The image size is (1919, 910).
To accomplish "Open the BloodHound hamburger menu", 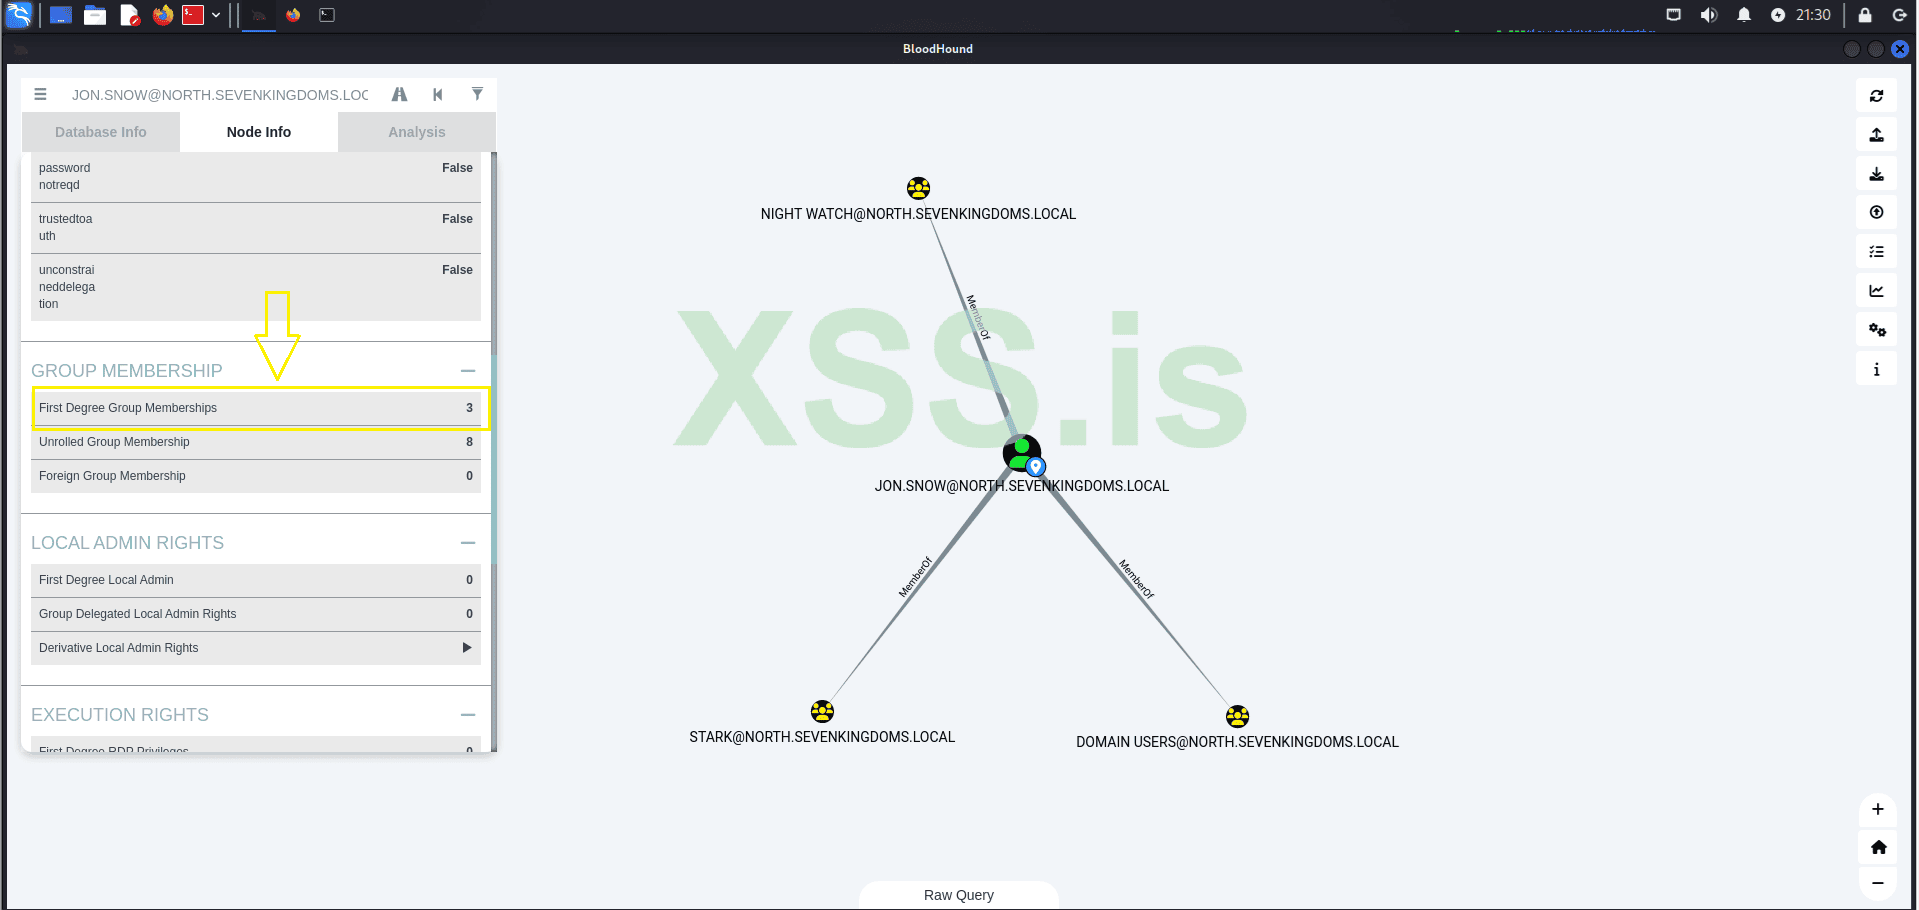I will [x=40, y=95].
